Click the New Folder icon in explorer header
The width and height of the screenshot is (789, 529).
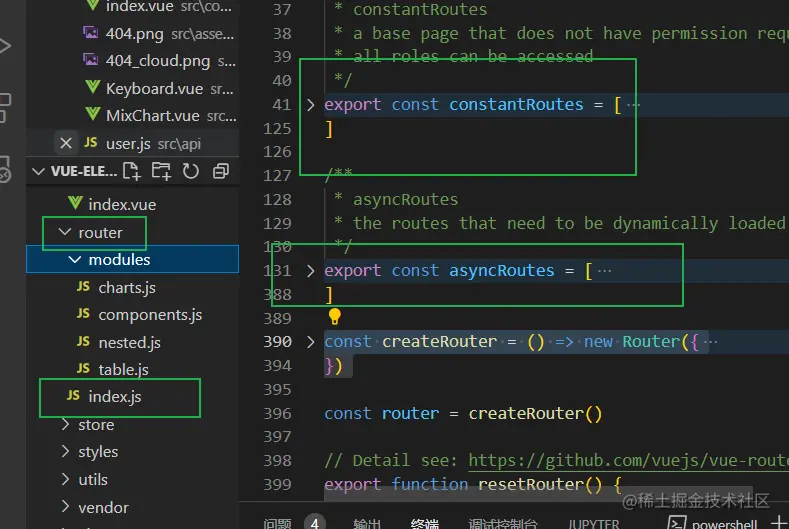(162, 171)
